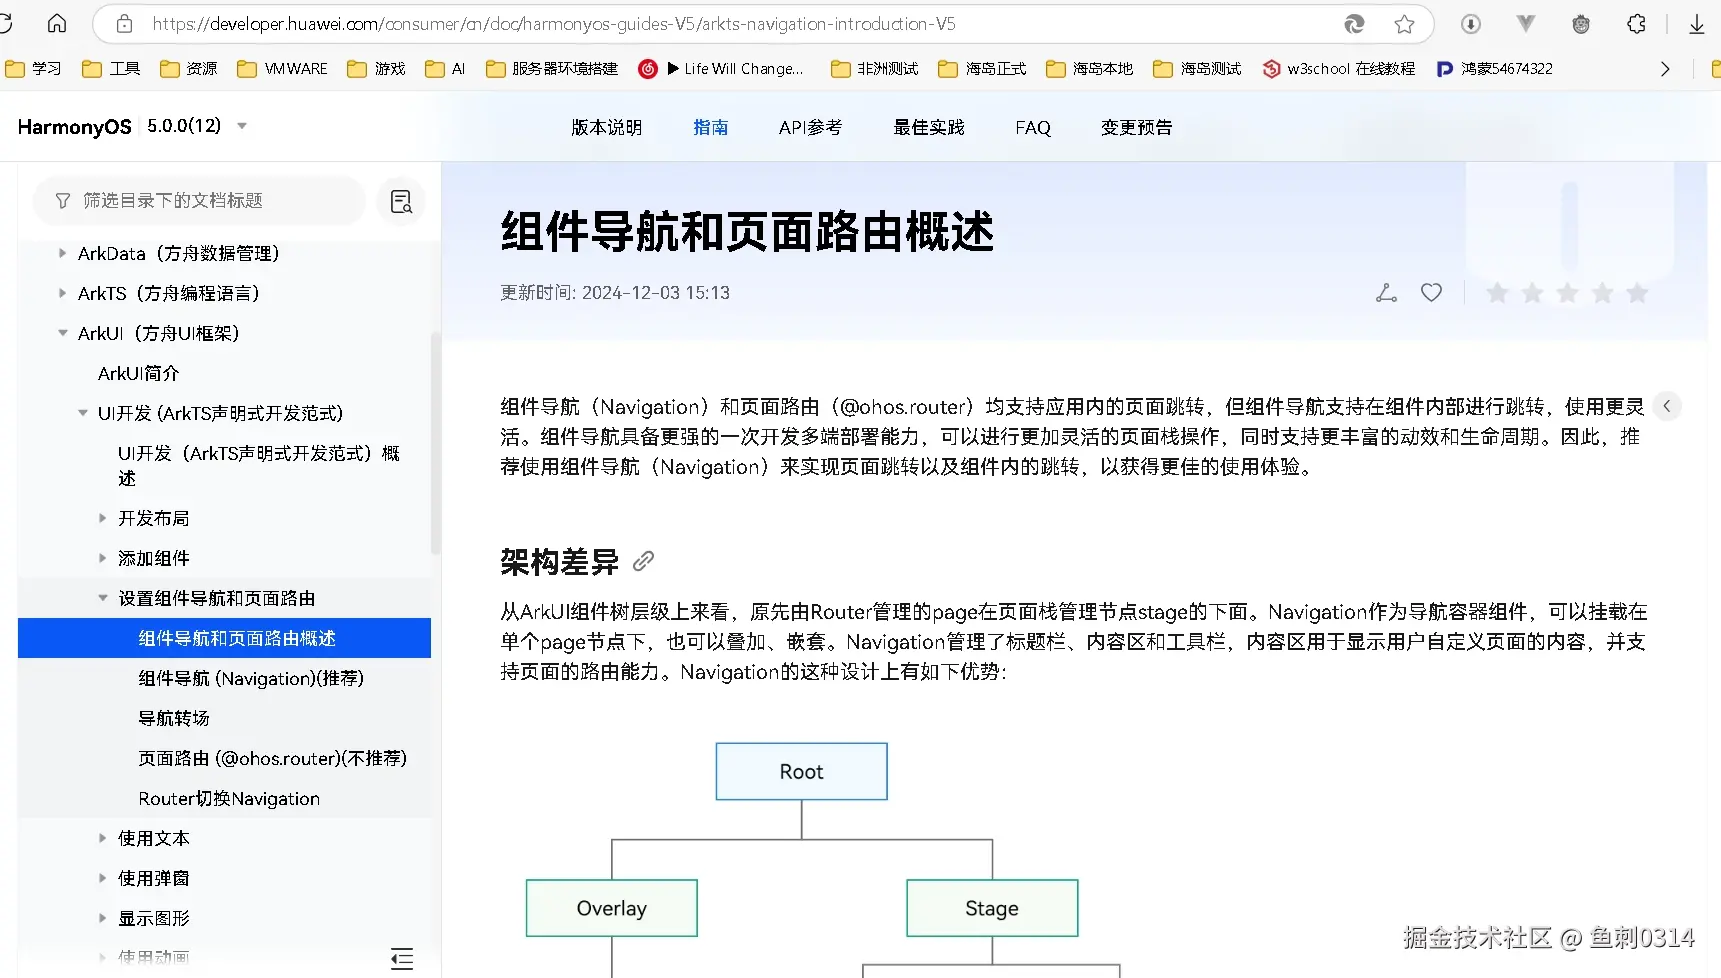Screen dimensions: 1721x978
Task: Open the Life Will Change bookmark
Action: tap(721, 68)
